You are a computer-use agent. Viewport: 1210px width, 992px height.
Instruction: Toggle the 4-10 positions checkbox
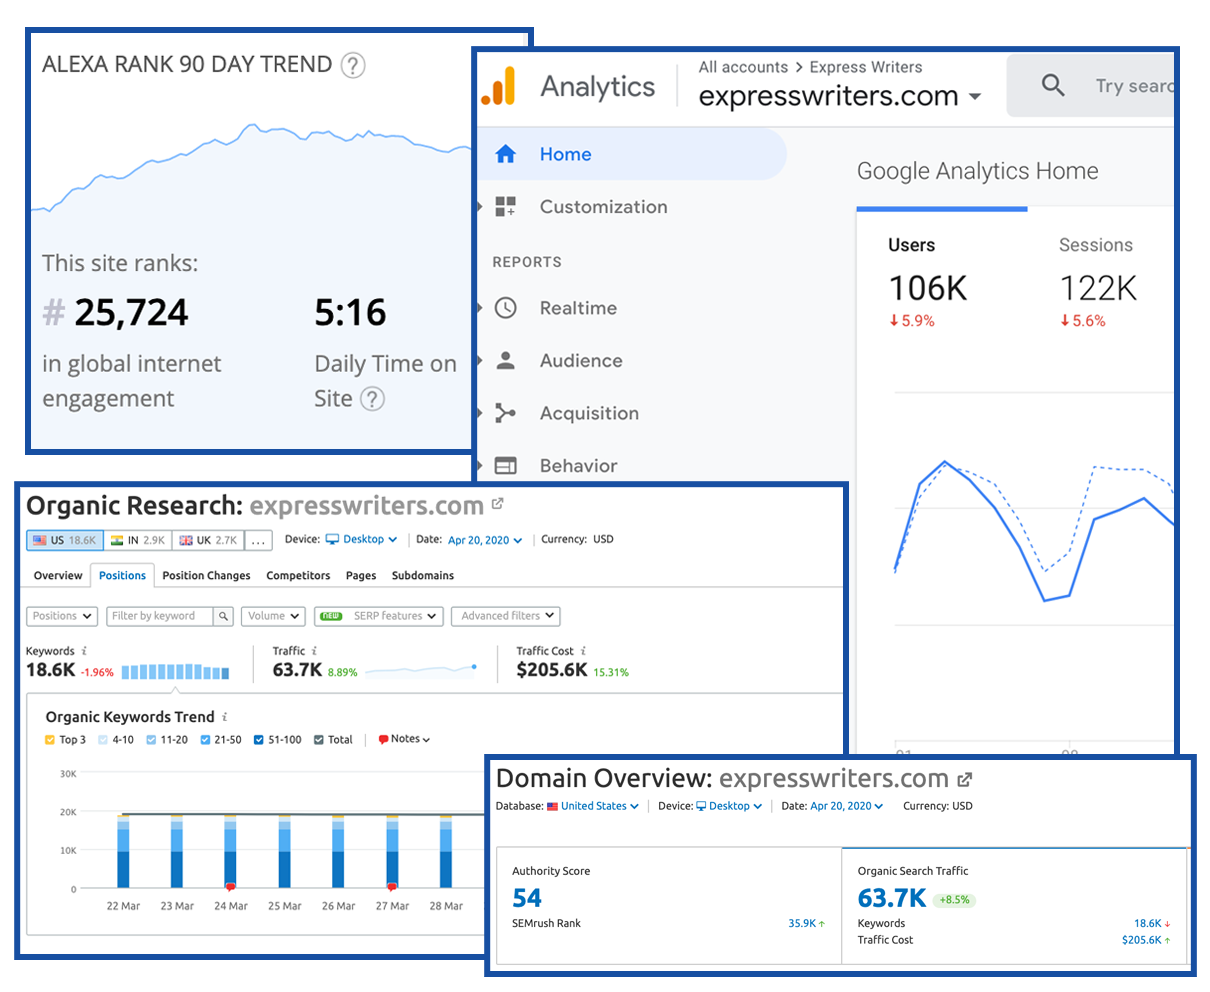tap(103, 740)
